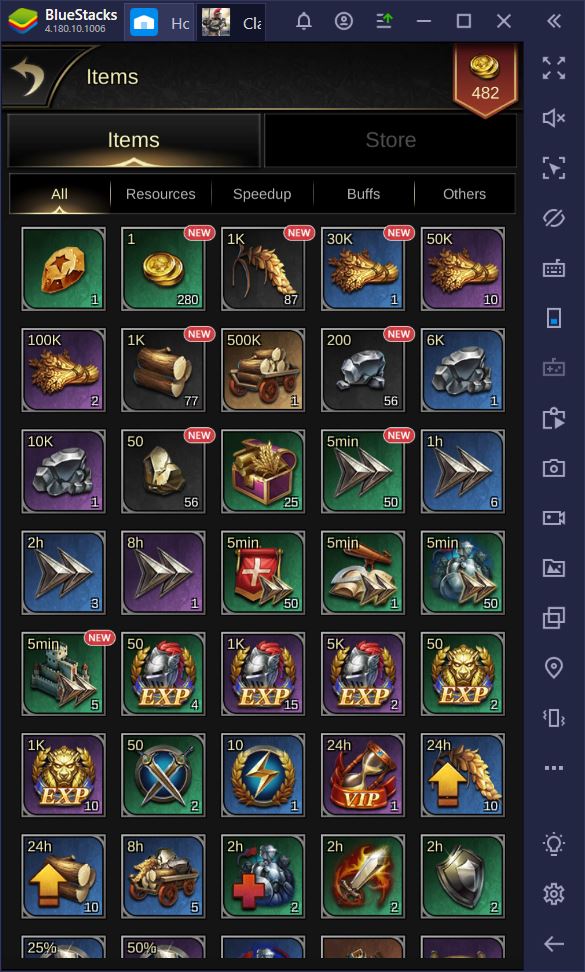Mute BlueStacks volume
This screenshot has width=585, height=972.
point(553,118)
